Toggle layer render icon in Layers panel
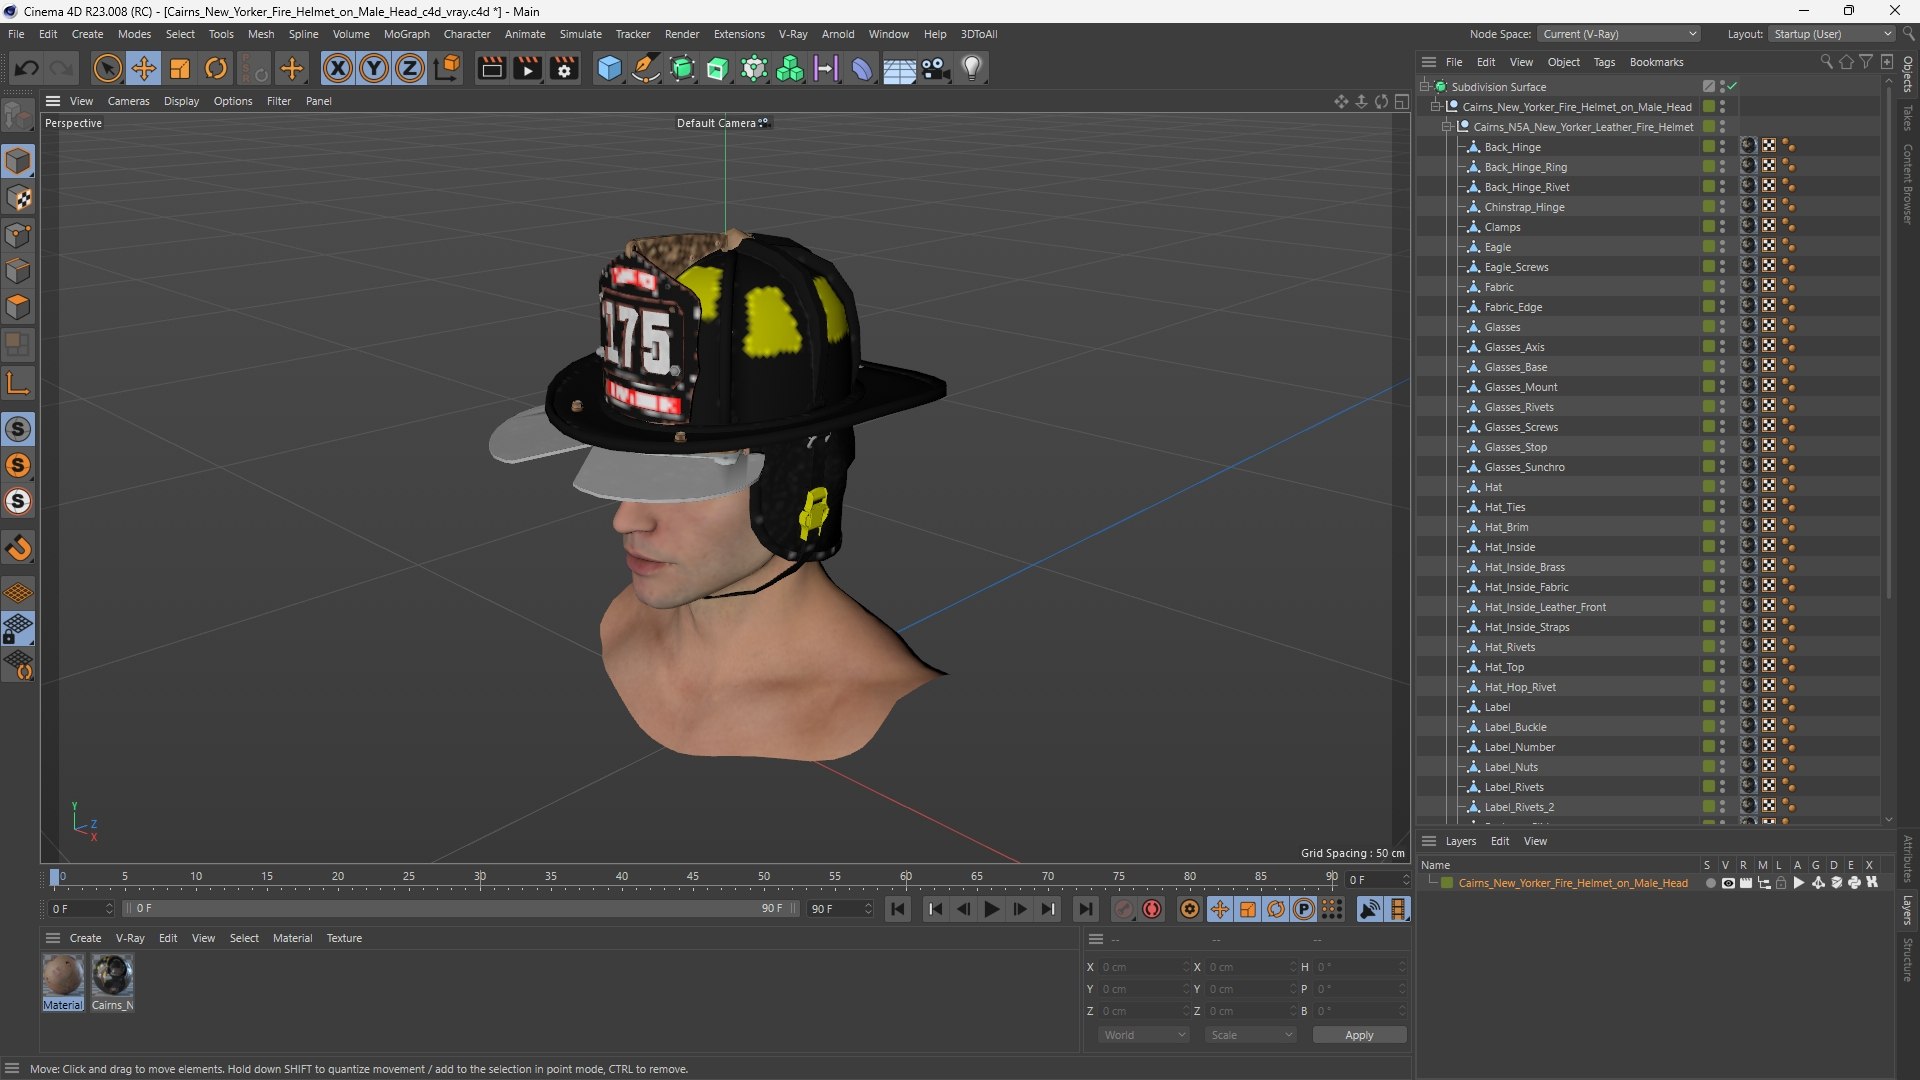The width and height of the screenshot is (1920, 1080). [x=1746, y=883]
